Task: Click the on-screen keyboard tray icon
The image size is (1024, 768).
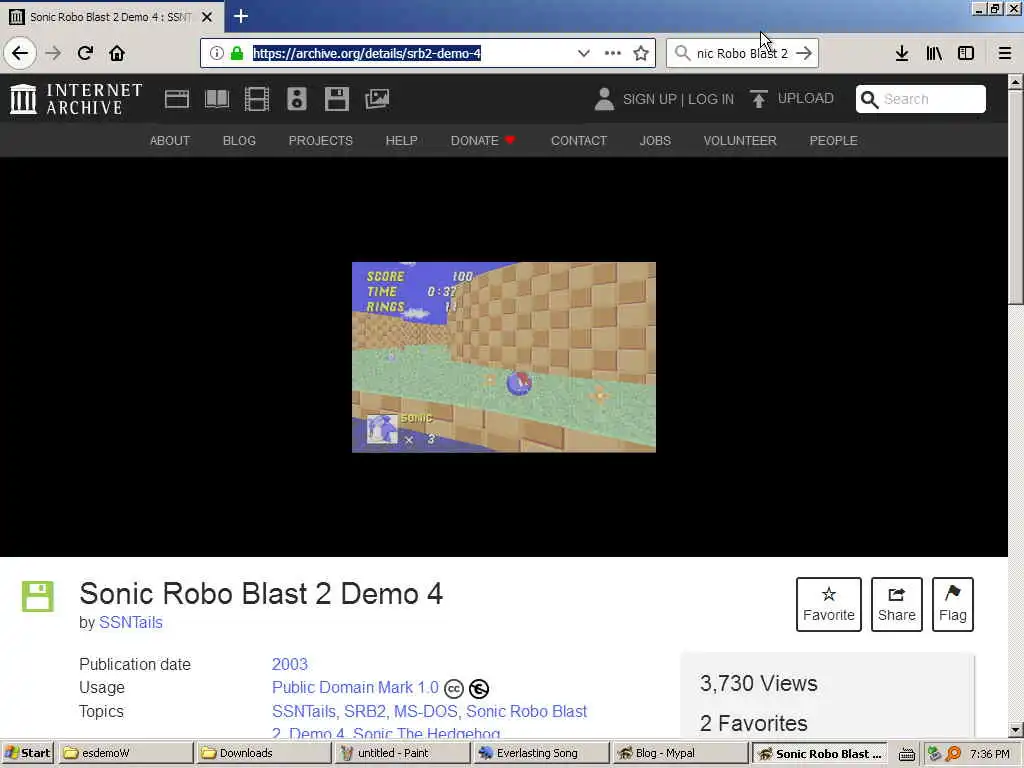Action: click(x=906, y=754)
